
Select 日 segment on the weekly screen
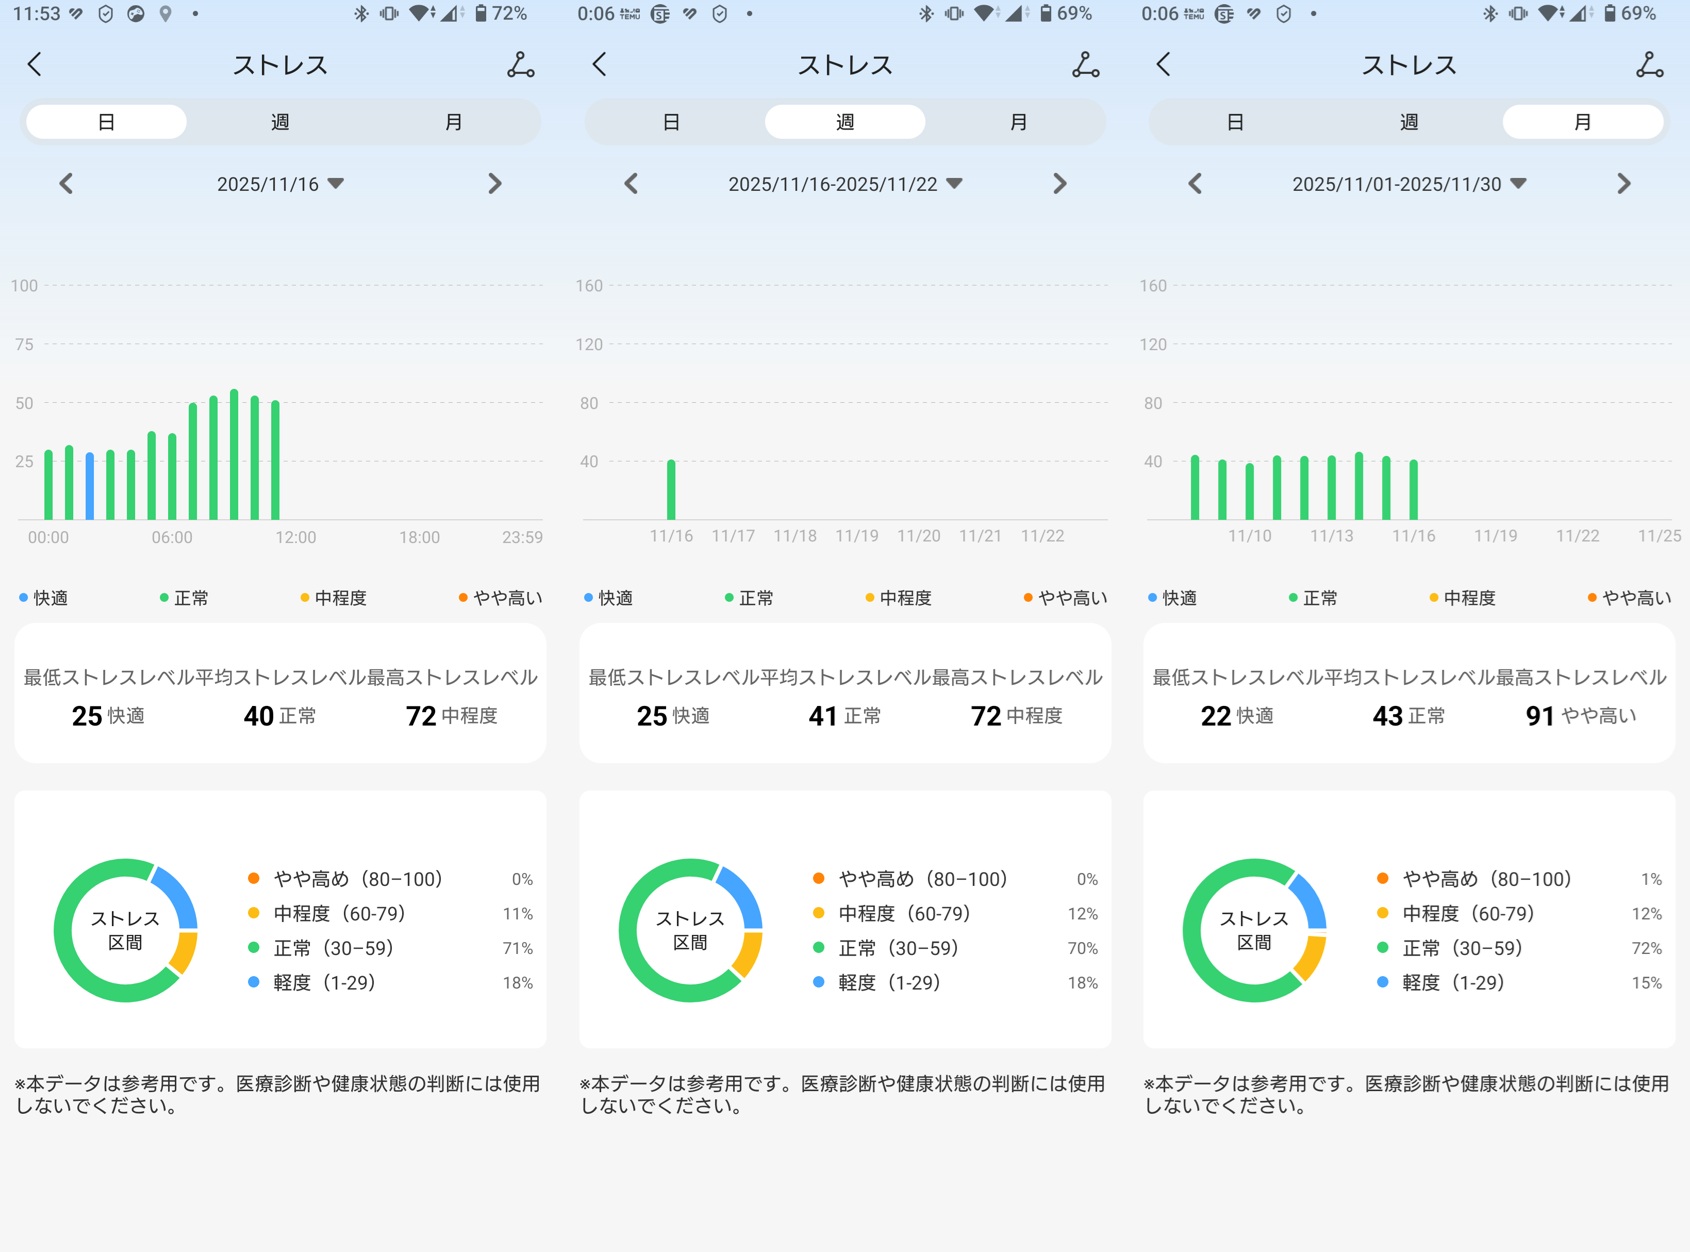pos(671,122)
